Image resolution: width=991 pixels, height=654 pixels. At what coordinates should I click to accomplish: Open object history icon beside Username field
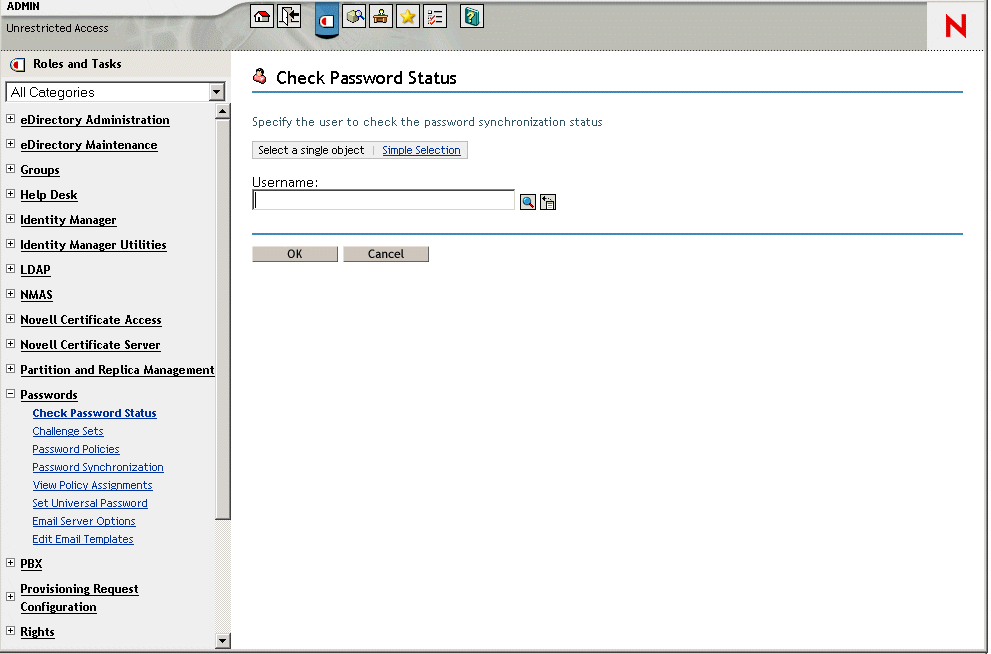point(548,202)
